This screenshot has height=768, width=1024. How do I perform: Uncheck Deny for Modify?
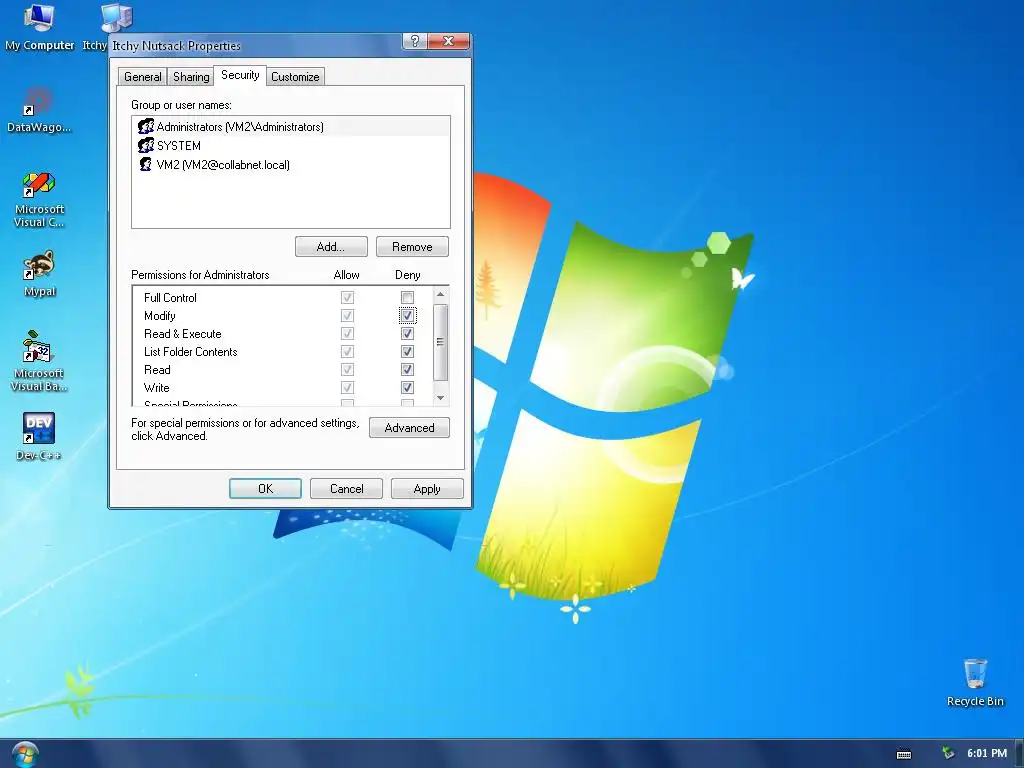(x=408, y=315)
